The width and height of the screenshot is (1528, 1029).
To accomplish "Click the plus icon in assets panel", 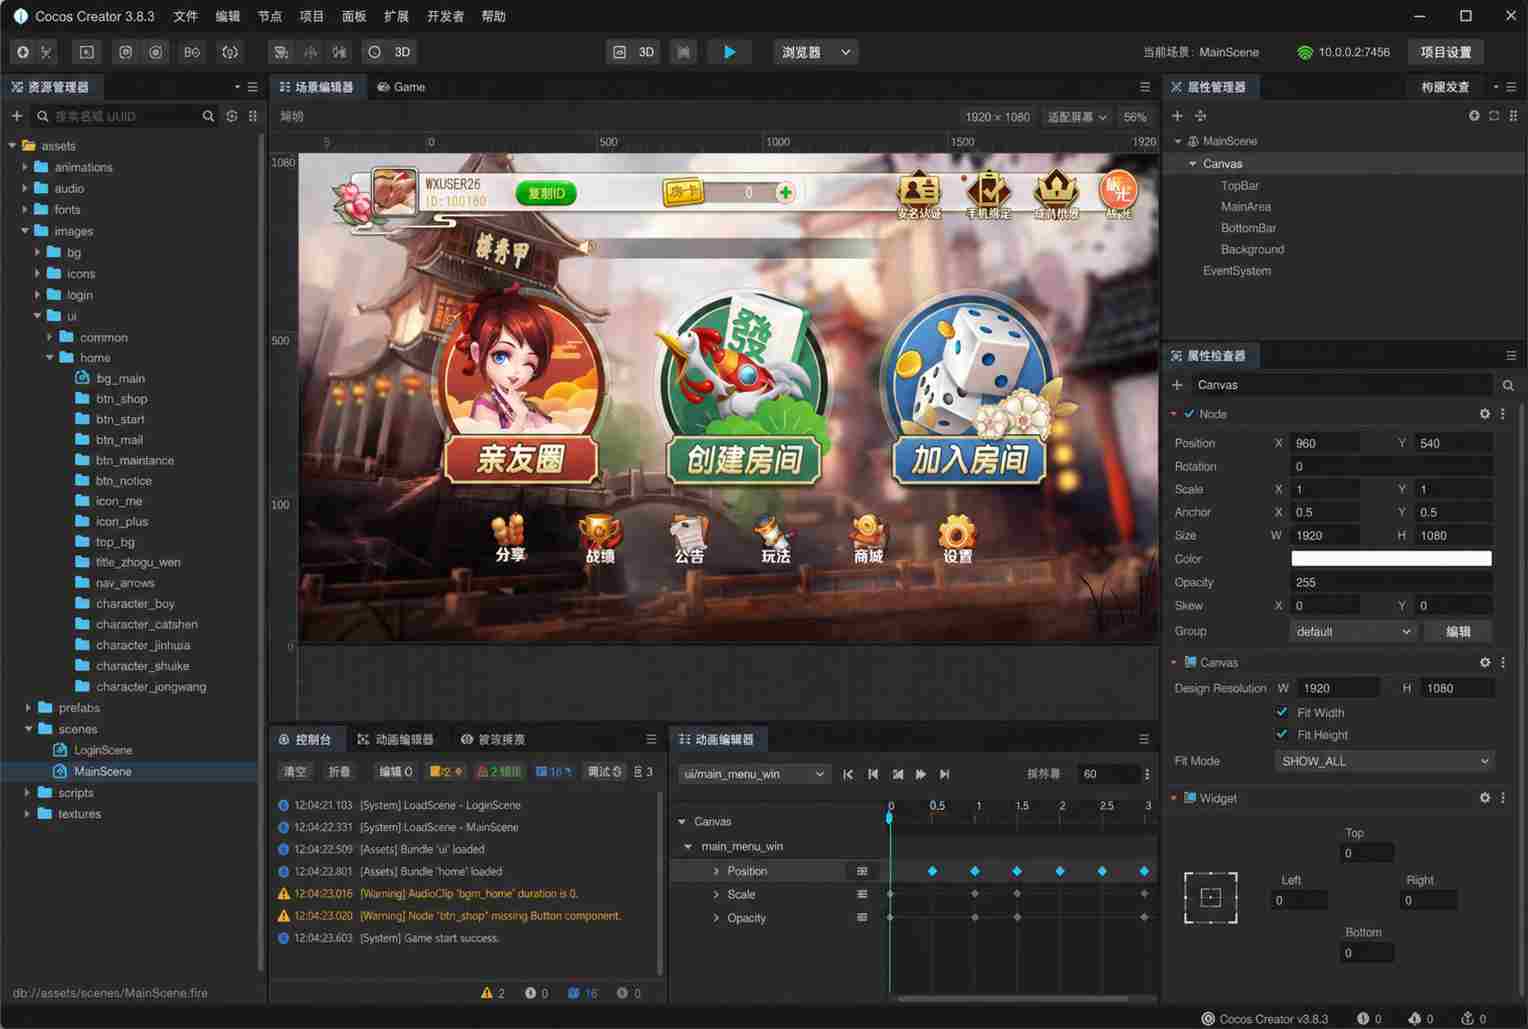I will pos(17,116).
